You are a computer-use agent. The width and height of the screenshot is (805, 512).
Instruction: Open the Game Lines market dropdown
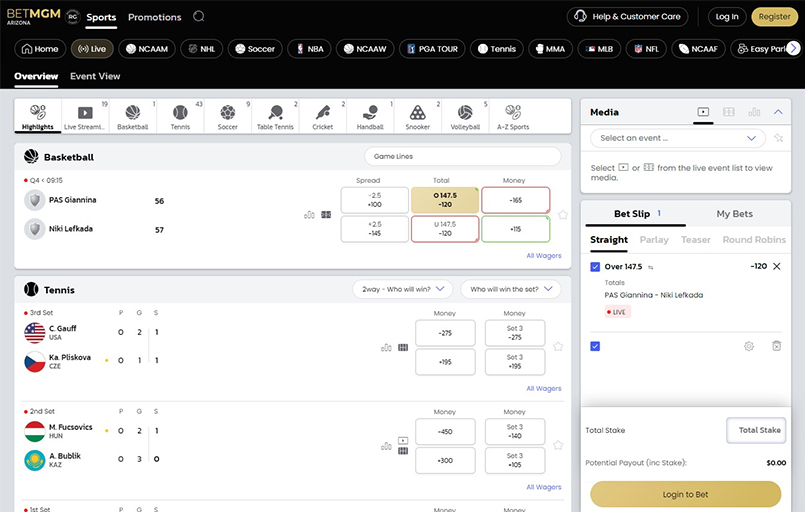(463, 156)
